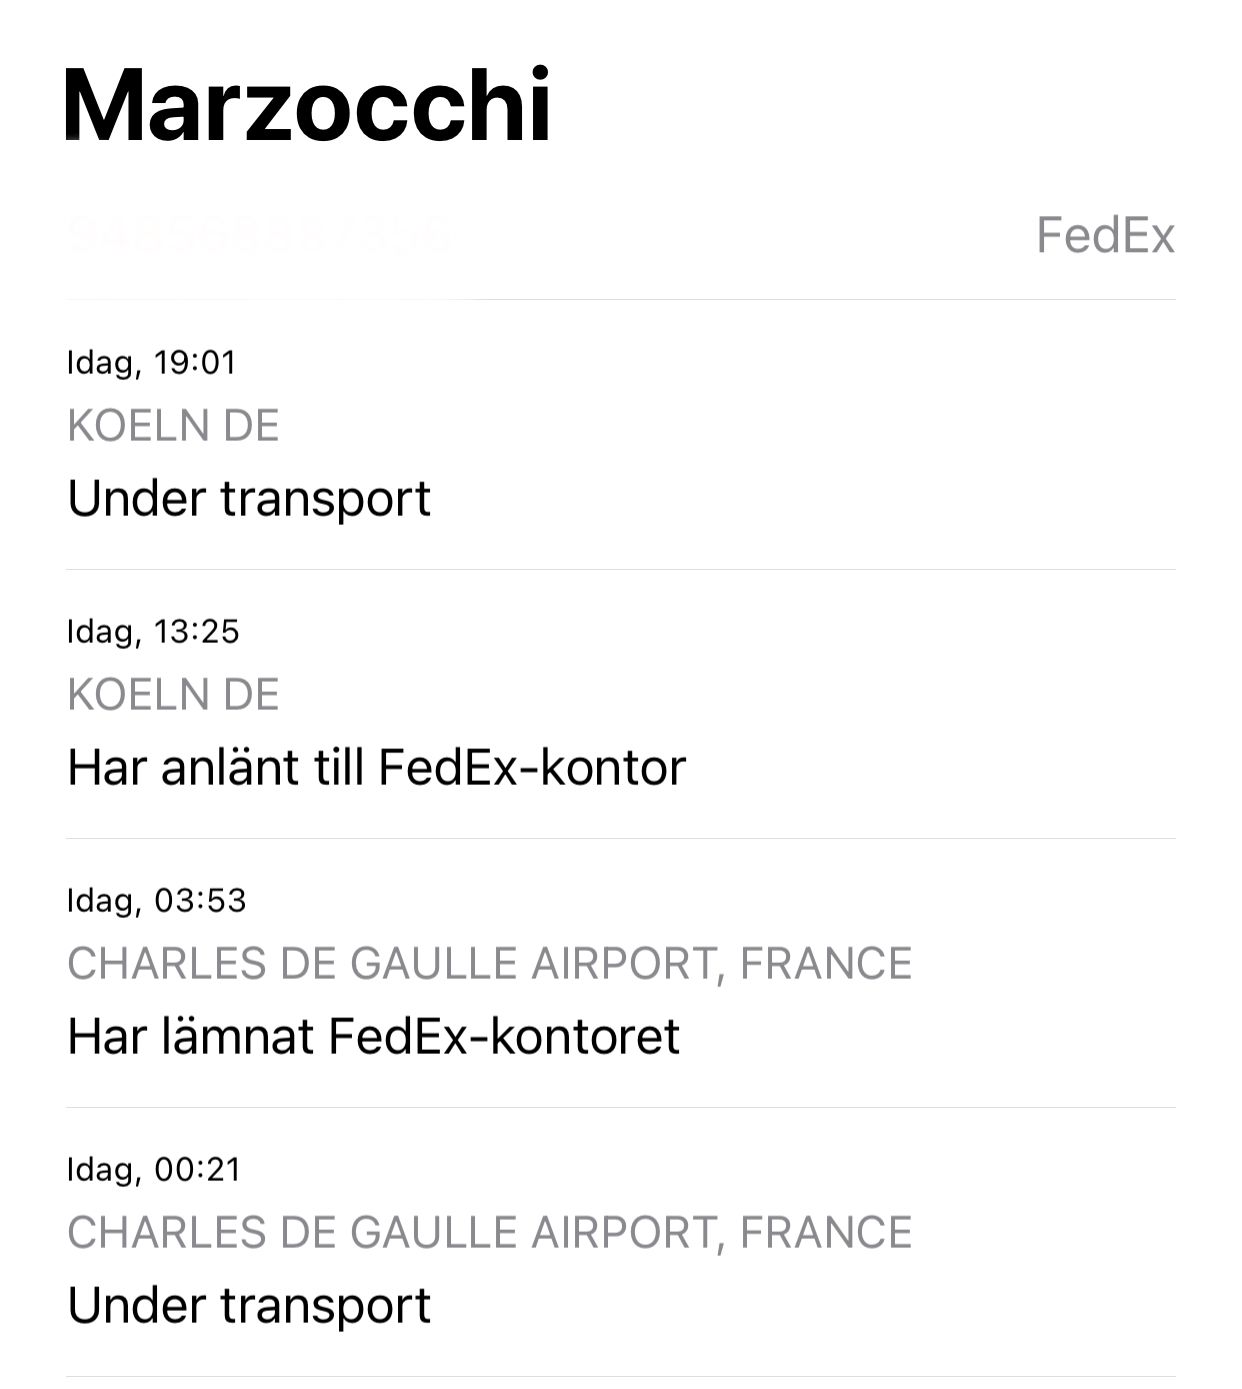This screenshot has width=1242, height=1389.
Task: Click the divider below Har anlänt till FedEx-kontor
Action: point(620,838)
